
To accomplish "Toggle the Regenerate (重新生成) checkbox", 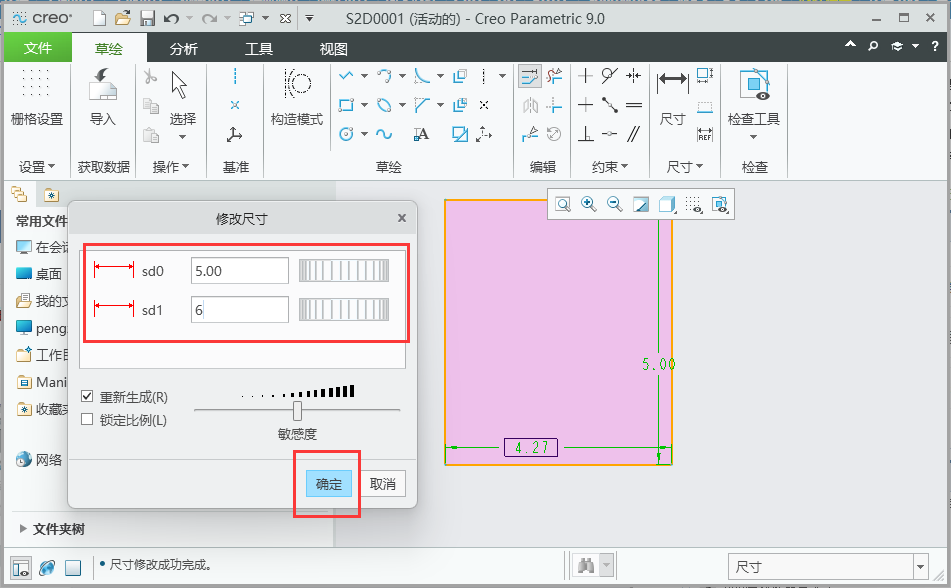I will pyautogui.click(x=87, y=397).
